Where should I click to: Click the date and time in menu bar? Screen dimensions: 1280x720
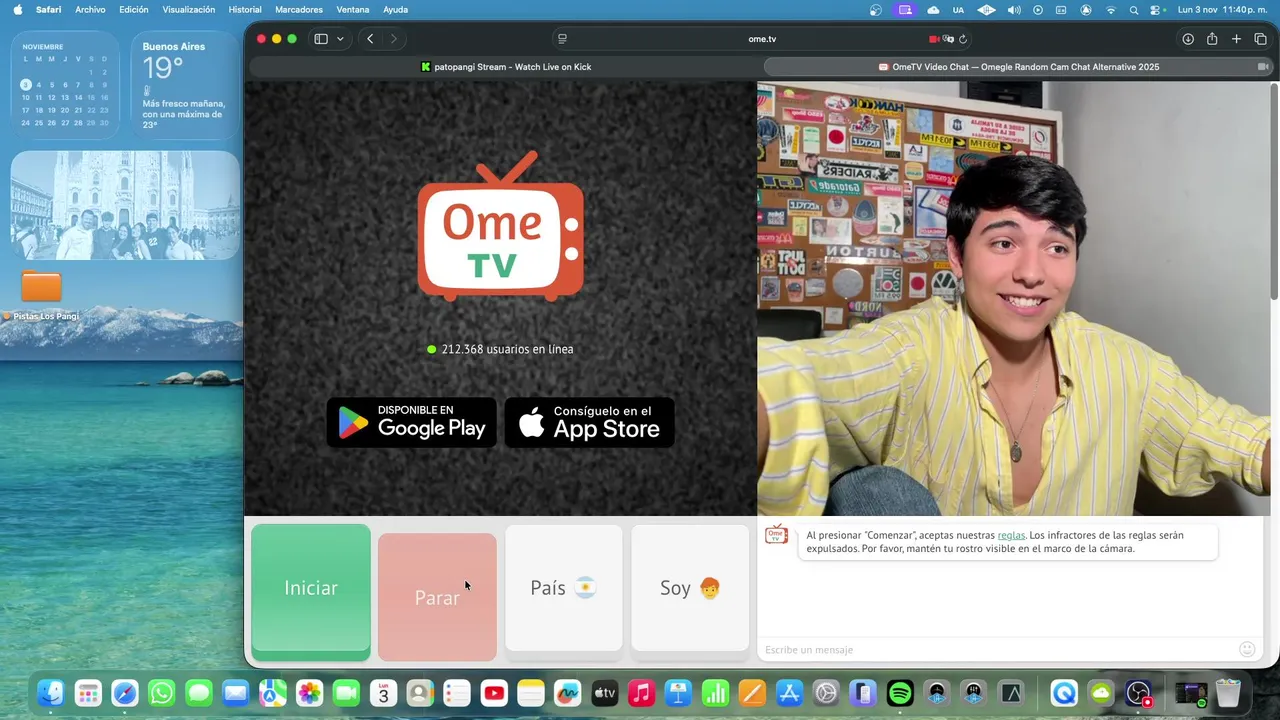point(1222,9)
